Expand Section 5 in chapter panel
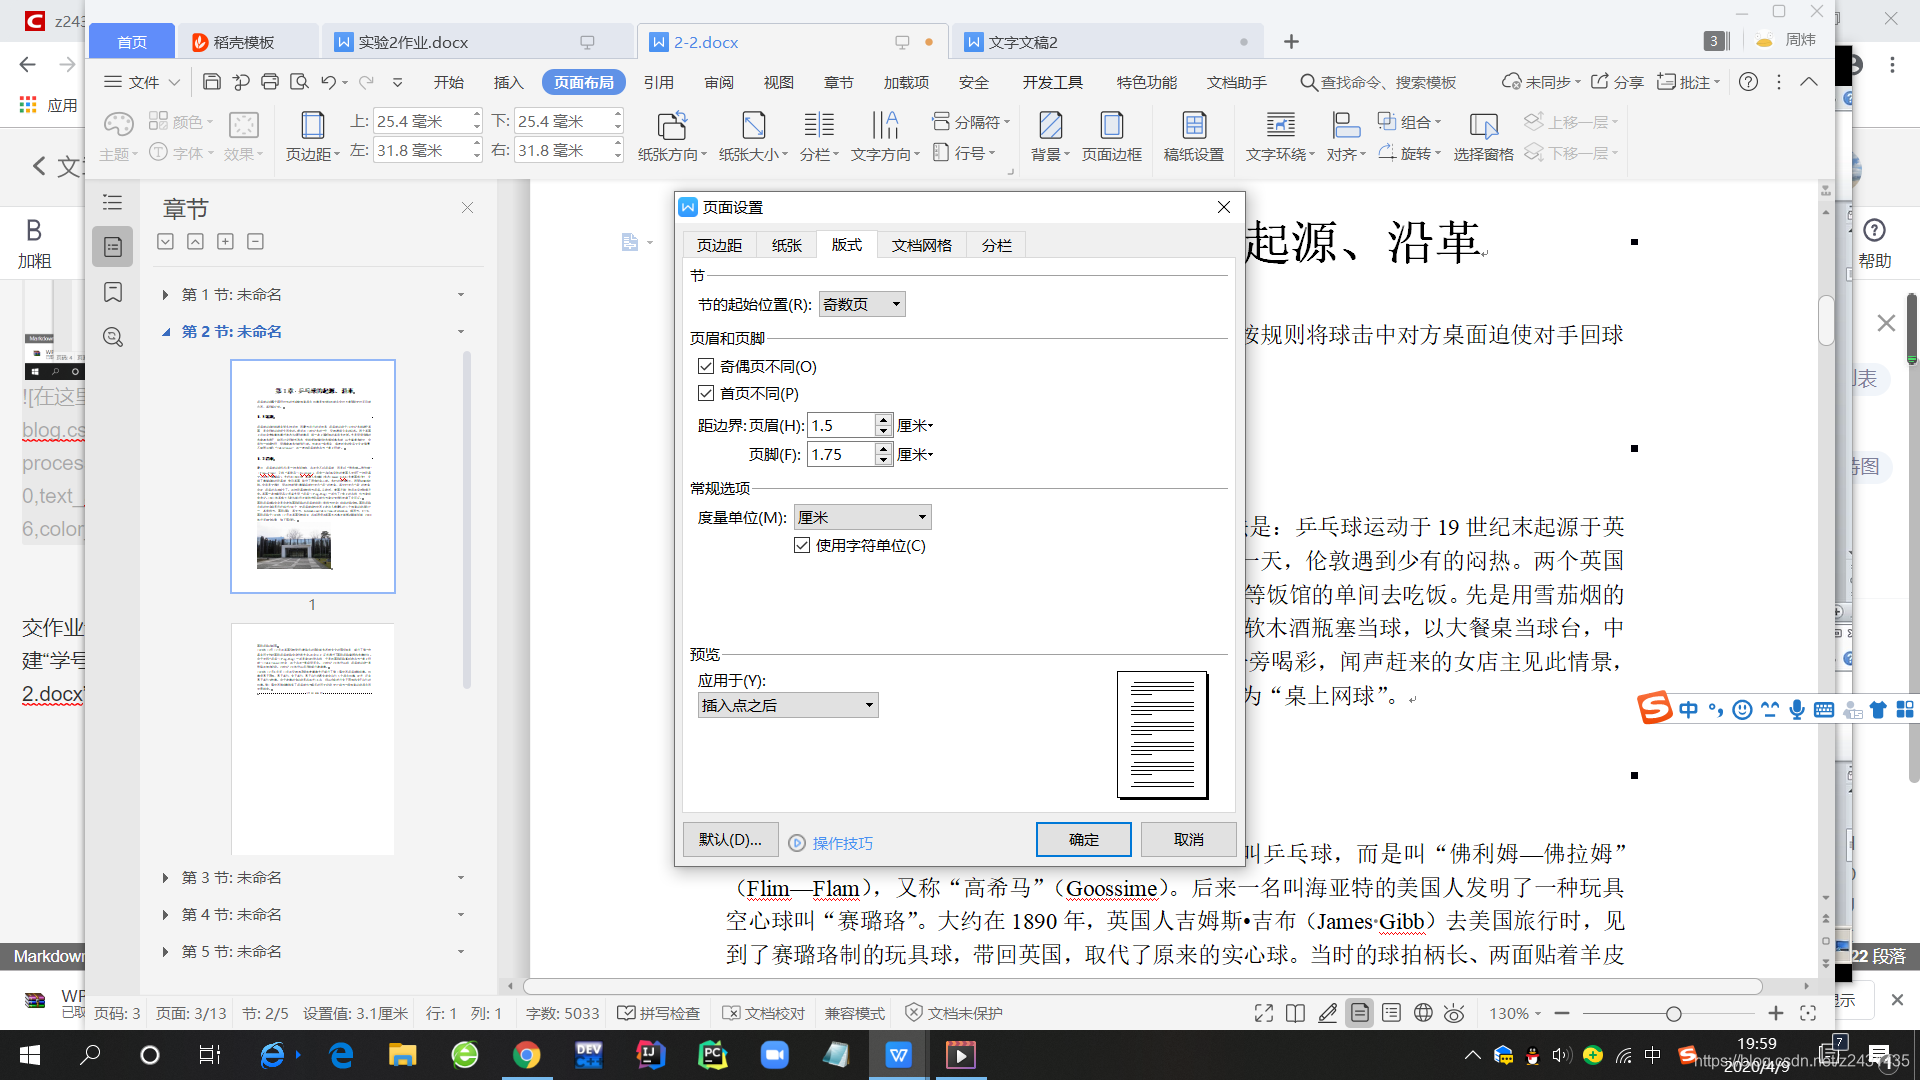This screenshot has height=1080, width=1920. 165,952
